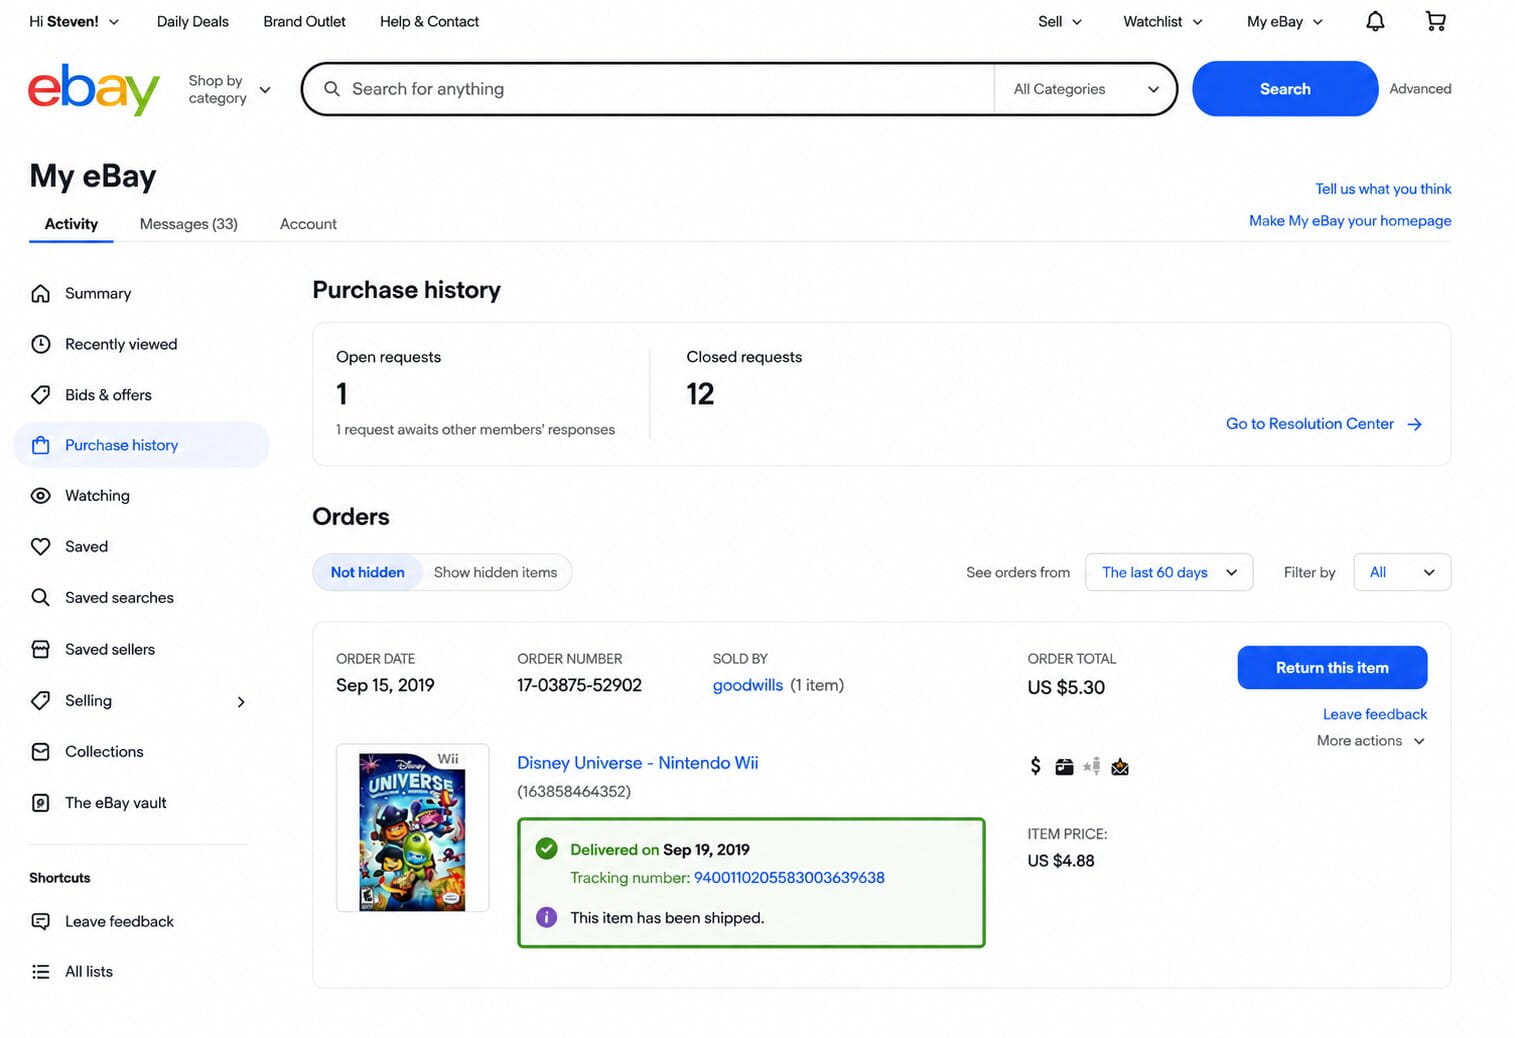Expand the Watchlist dropdown
Screen dimensions: 1515x1038
click(1163, 21)
